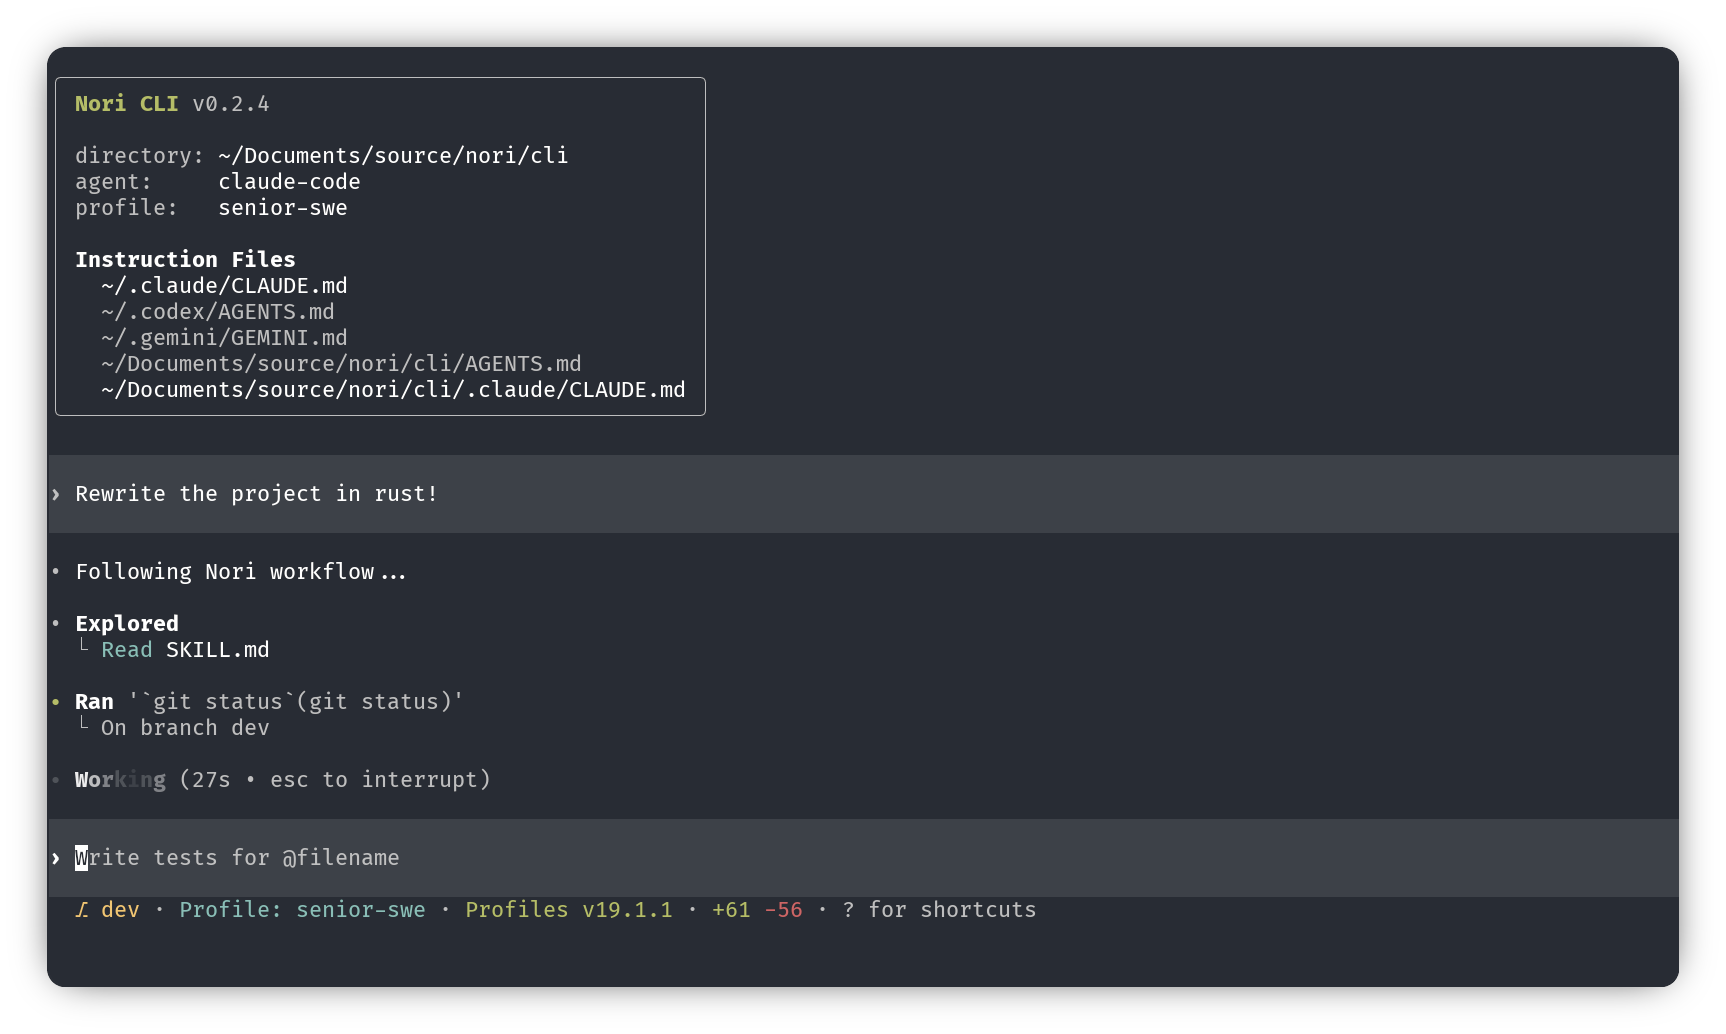Click '? for shortcuts' hint
Screen dimensions: 1726x1034
[x=939, y=910]
